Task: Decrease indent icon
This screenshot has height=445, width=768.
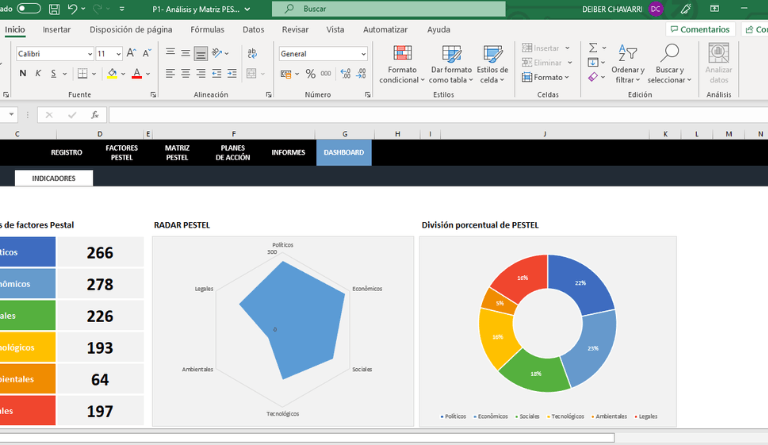Action: pos(216,73)
